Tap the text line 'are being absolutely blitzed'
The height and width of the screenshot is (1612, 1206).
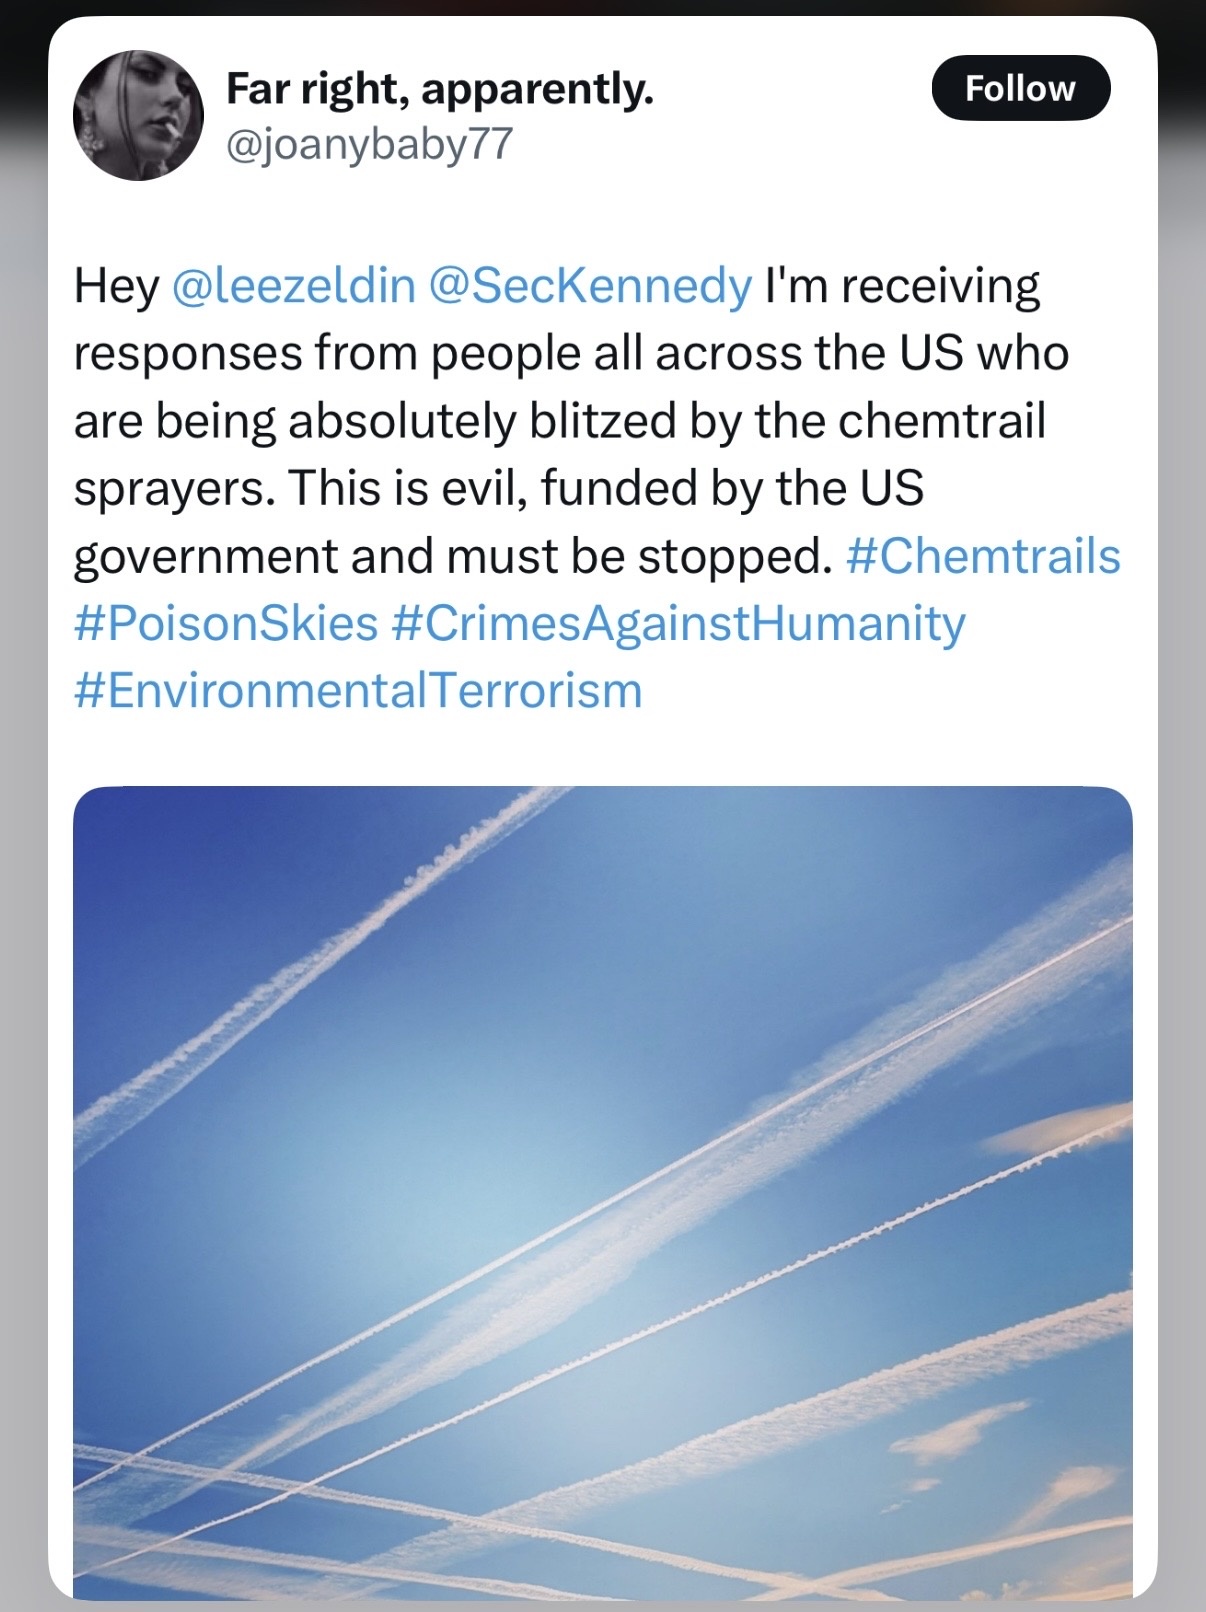click(559, 421)
